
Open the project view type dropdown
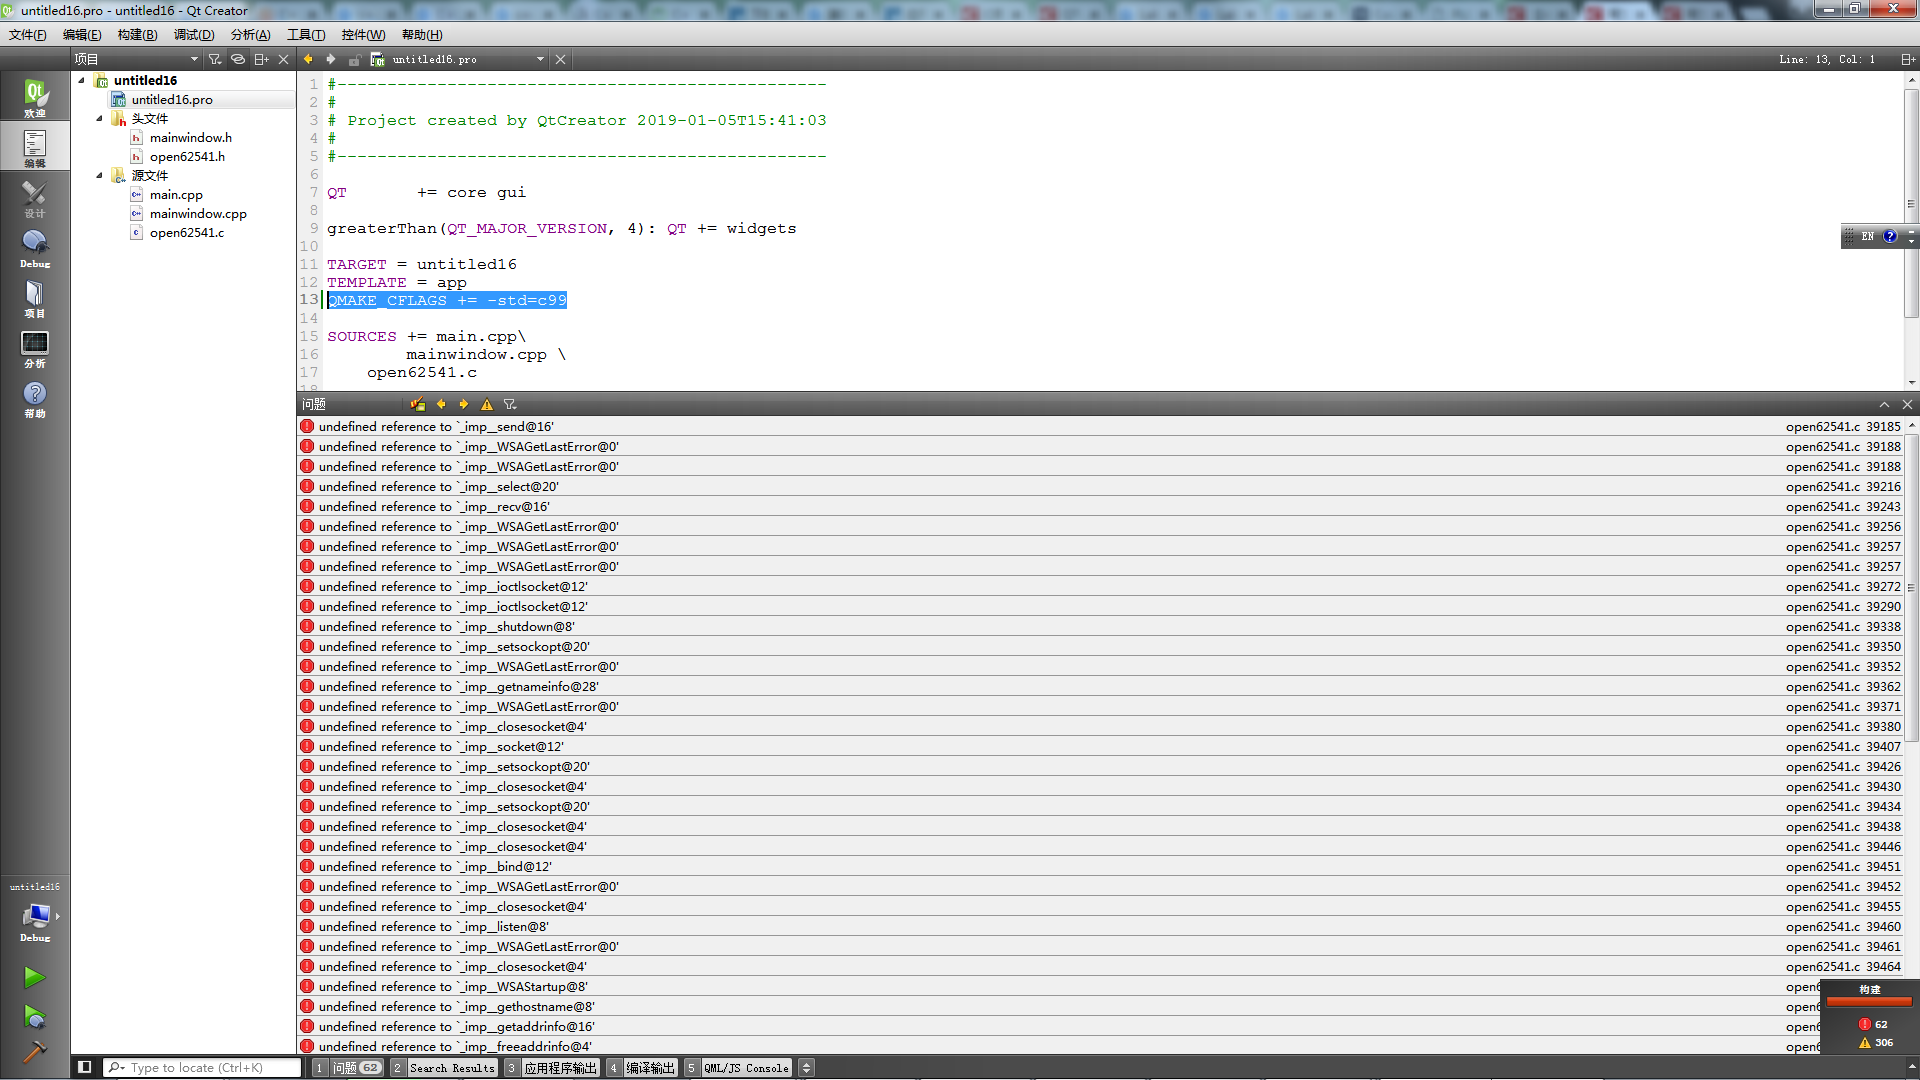[x=194, y=59]
